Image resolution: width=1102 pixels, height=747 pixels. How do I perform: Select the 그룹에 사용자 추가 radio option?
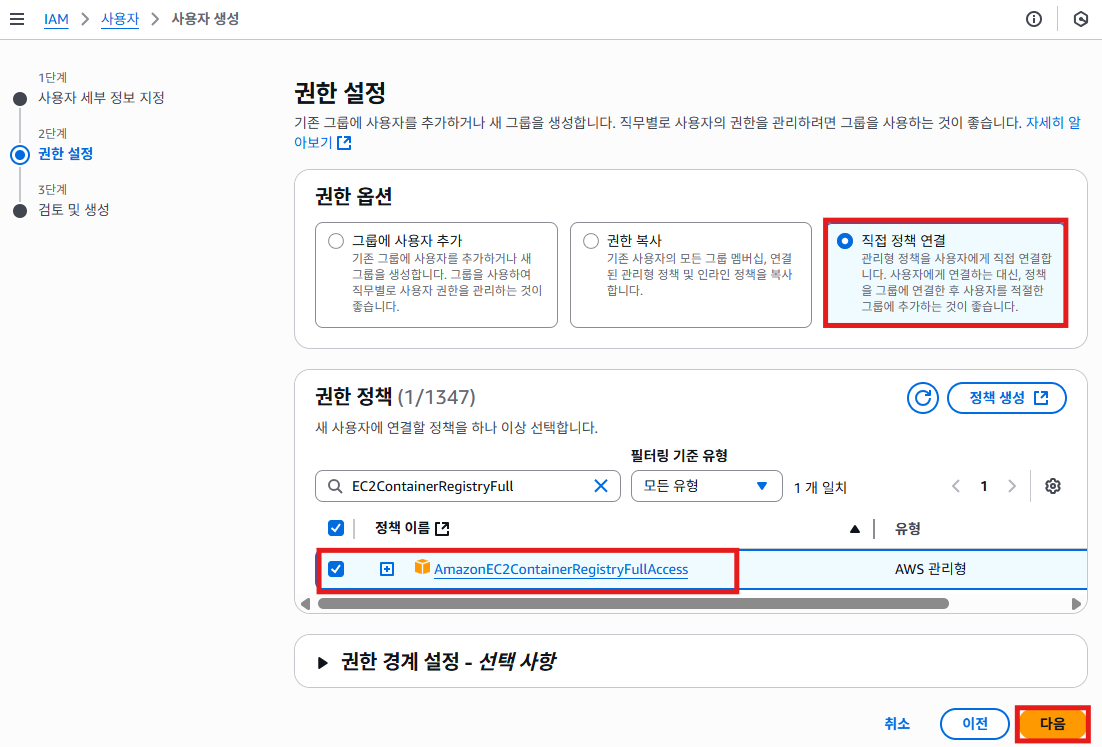click(x=336, y=241)
